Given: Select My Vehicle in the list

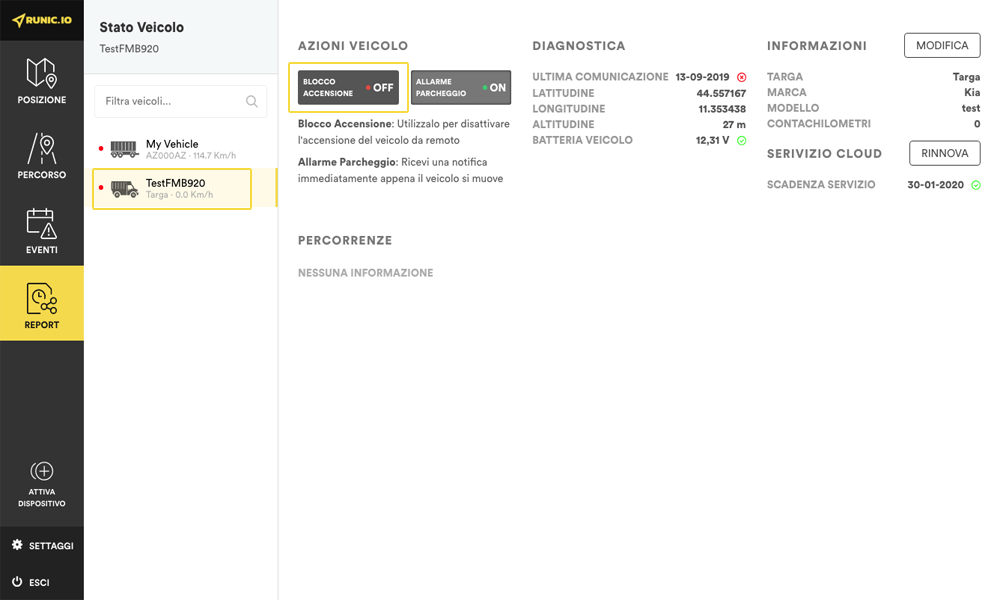Looking at the screenshot, I should pos(172,149).
